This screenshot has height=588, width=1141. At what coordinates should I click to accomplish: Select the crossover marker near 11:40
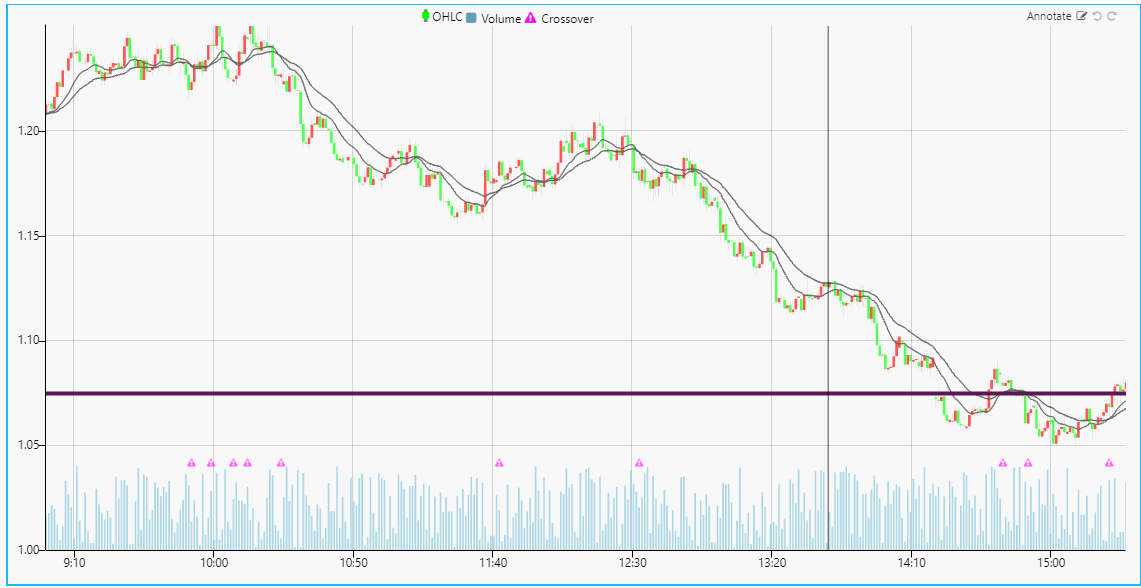coord(499,463)
